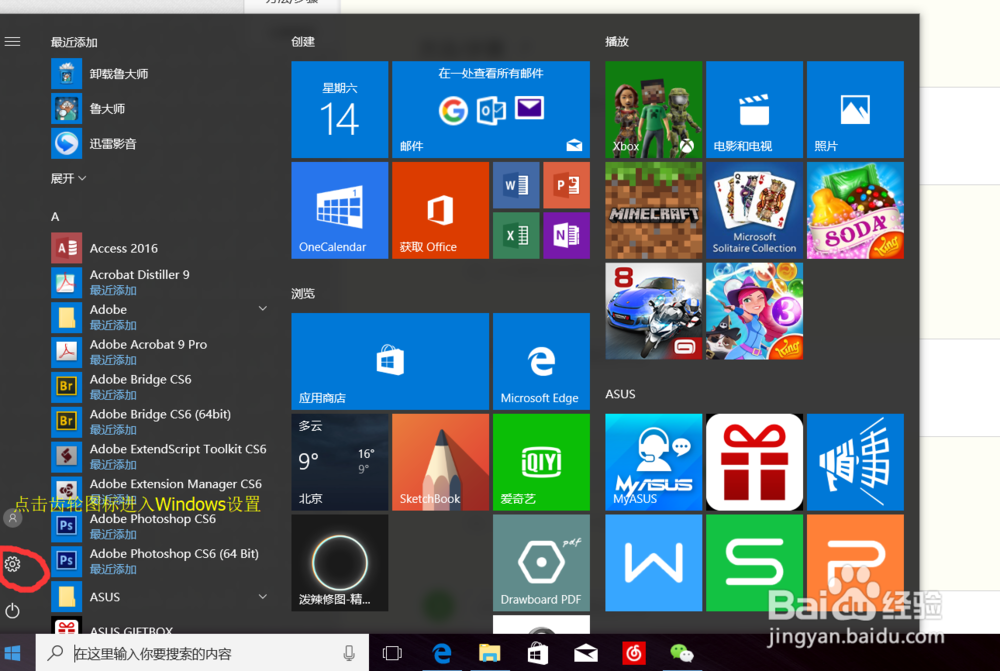Screen dimensions: 1000x671
Task: Open Edge from the taskbar
Action: point(441,653)
